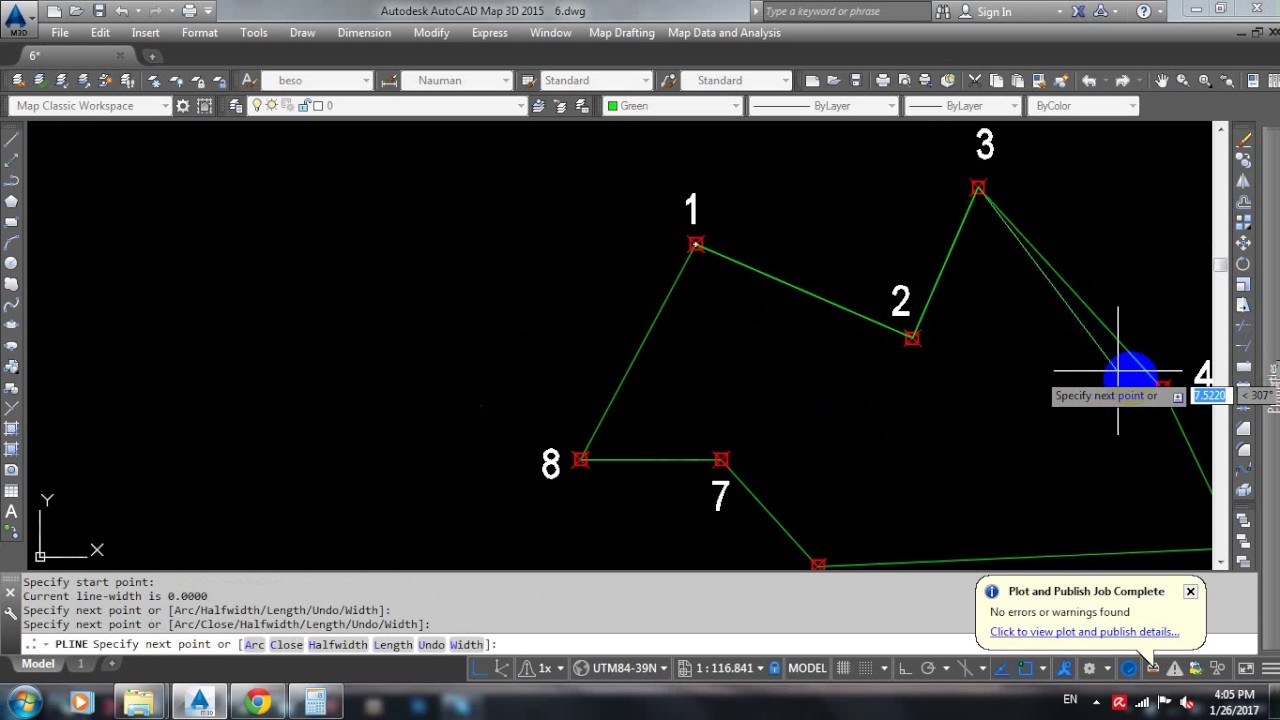Click the dynamic input distance field near cursor
This screenshot has width=1280, height=720.
[1209, 396]
